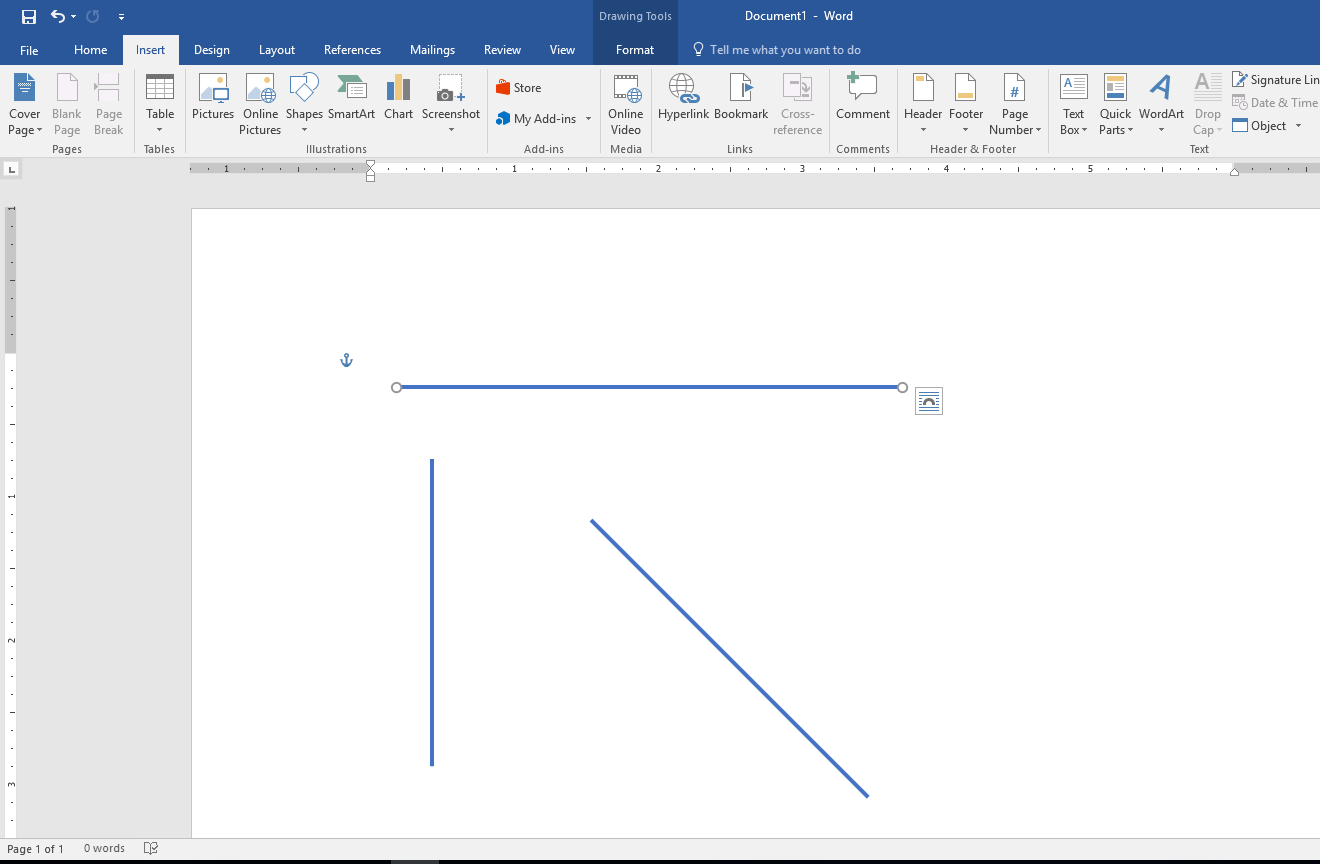The image size is (1320, 864).
Task: Select the Mailings tab
Action: coord(432,50)
